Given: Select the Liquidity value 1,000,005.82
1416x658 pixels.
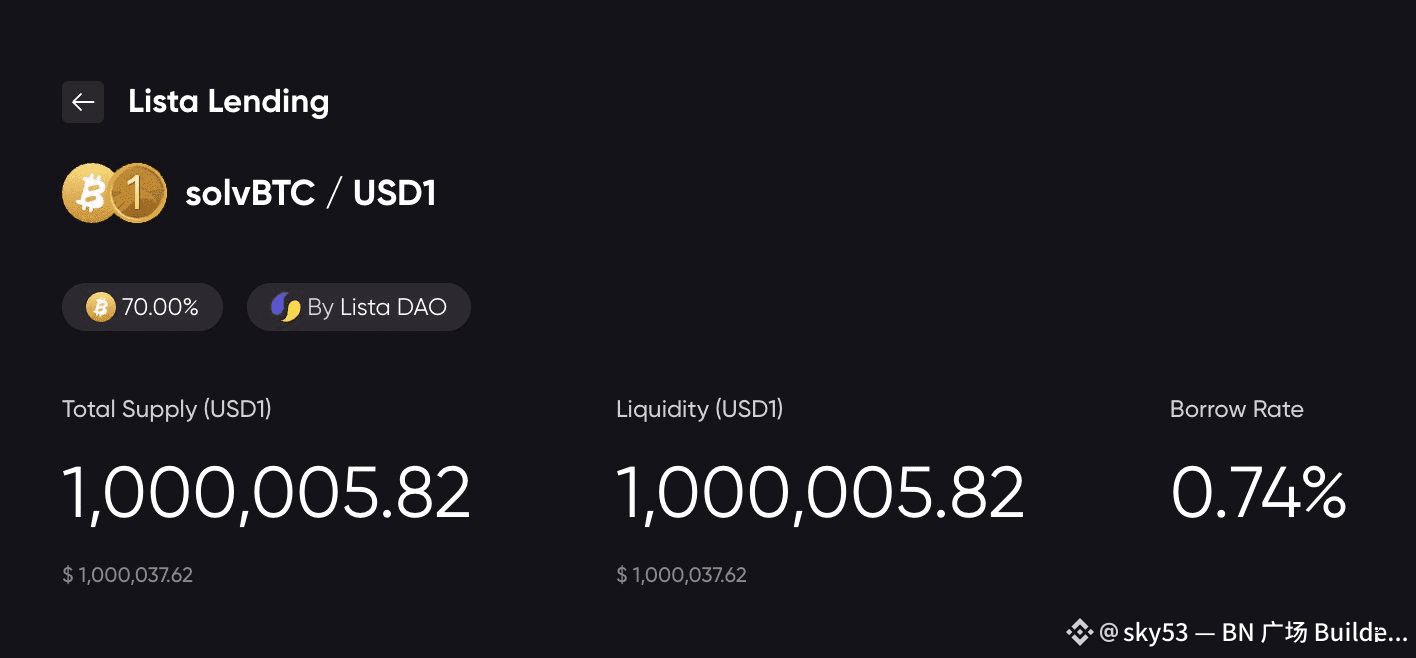Looking at the screenshot, I should pos(820,493).
